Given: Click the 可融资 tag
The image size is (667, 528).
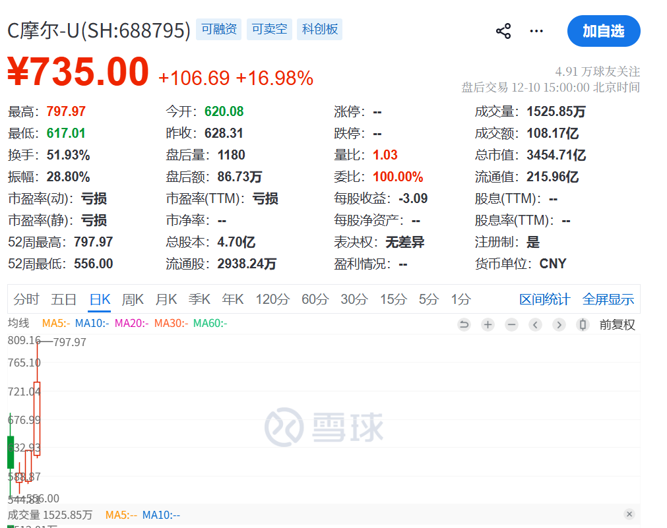Looking at the screenshot, I should click(x=219, y=29).
